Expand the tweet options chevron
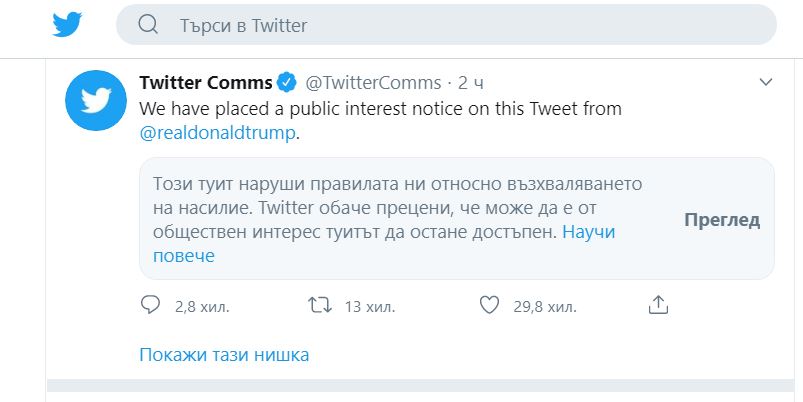Image resolution: width=803 pixels, height=402 pixels. click(x=766, y=82)
